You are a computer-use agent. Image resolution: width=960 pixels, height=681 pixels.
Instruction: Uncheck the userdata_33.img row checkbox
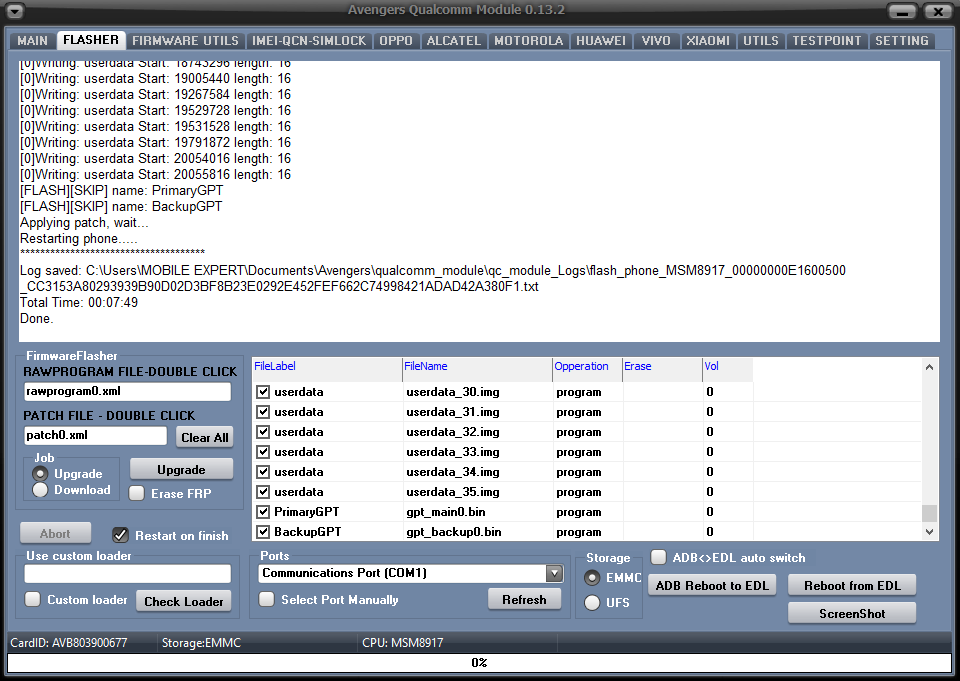click(263, 452)
